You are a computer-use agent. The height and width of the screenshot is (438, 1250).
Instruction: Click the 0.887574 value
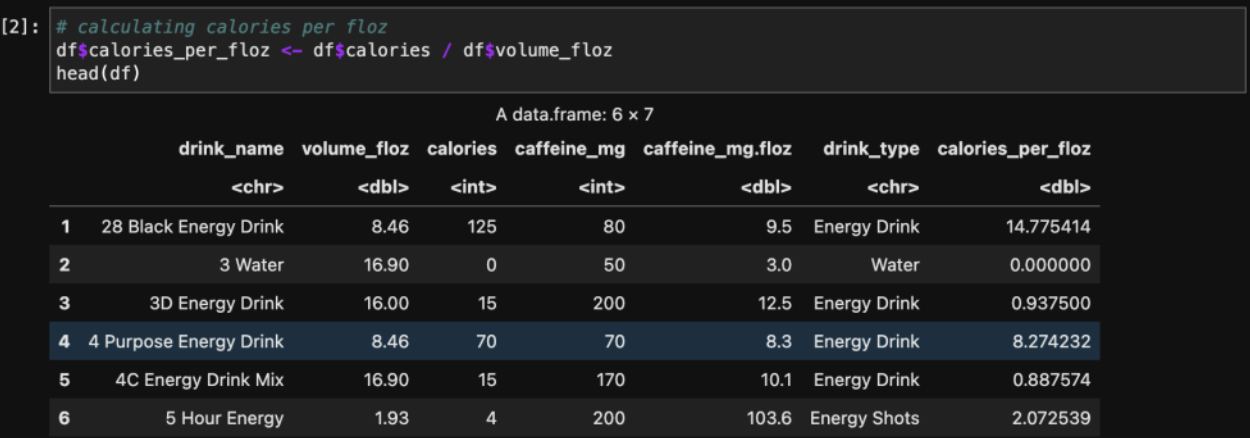tap(1052, 380)
